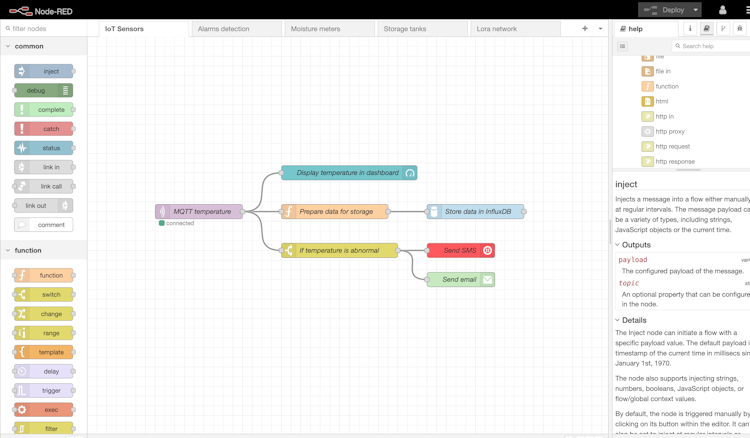Select the inject node in the palette
This screenshot has width=750, height=438.
point(44,71)
